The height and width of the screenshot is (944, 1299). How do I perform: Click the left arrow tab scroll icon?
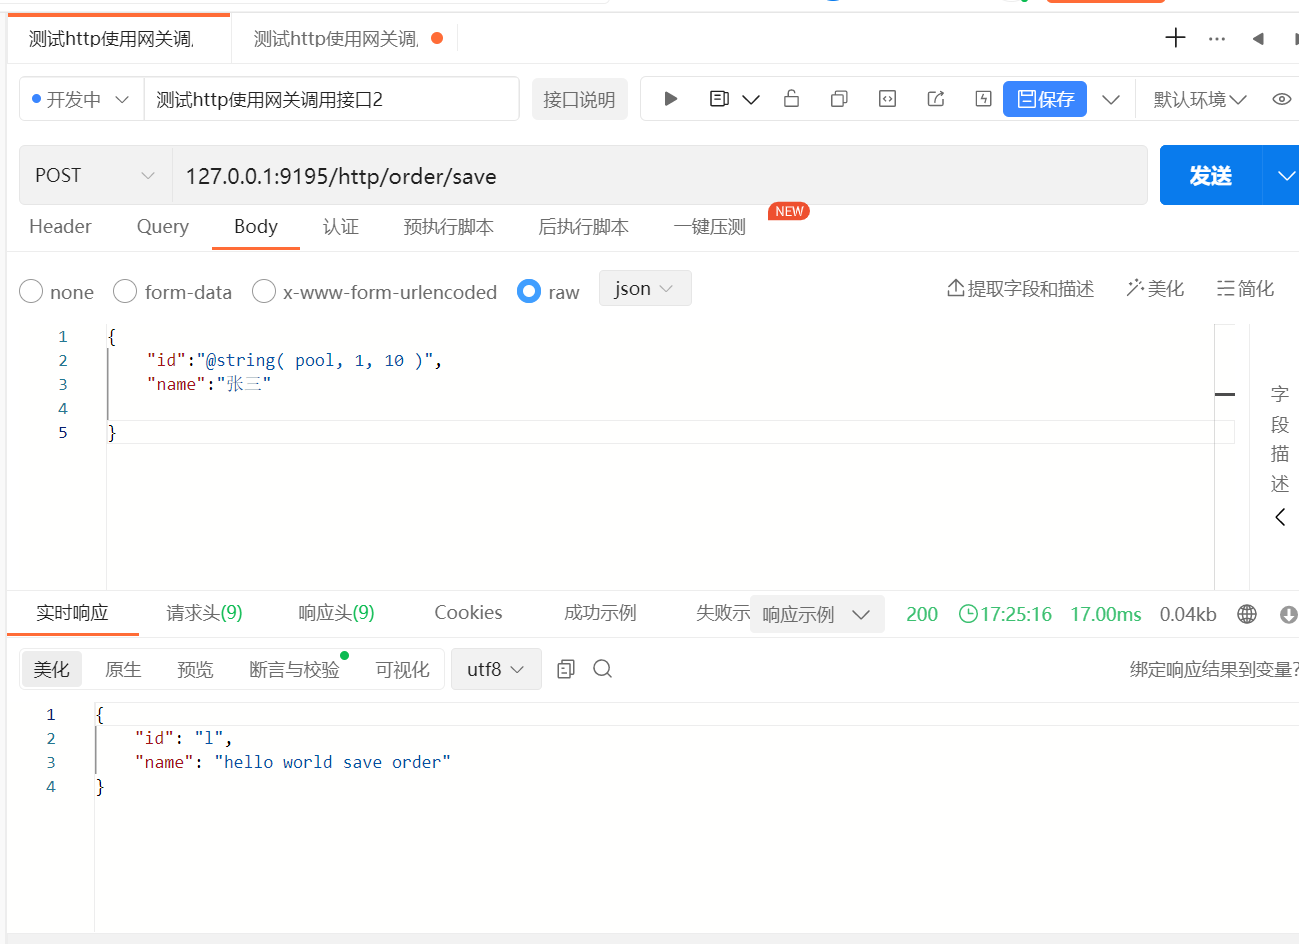pos(1258,39)
